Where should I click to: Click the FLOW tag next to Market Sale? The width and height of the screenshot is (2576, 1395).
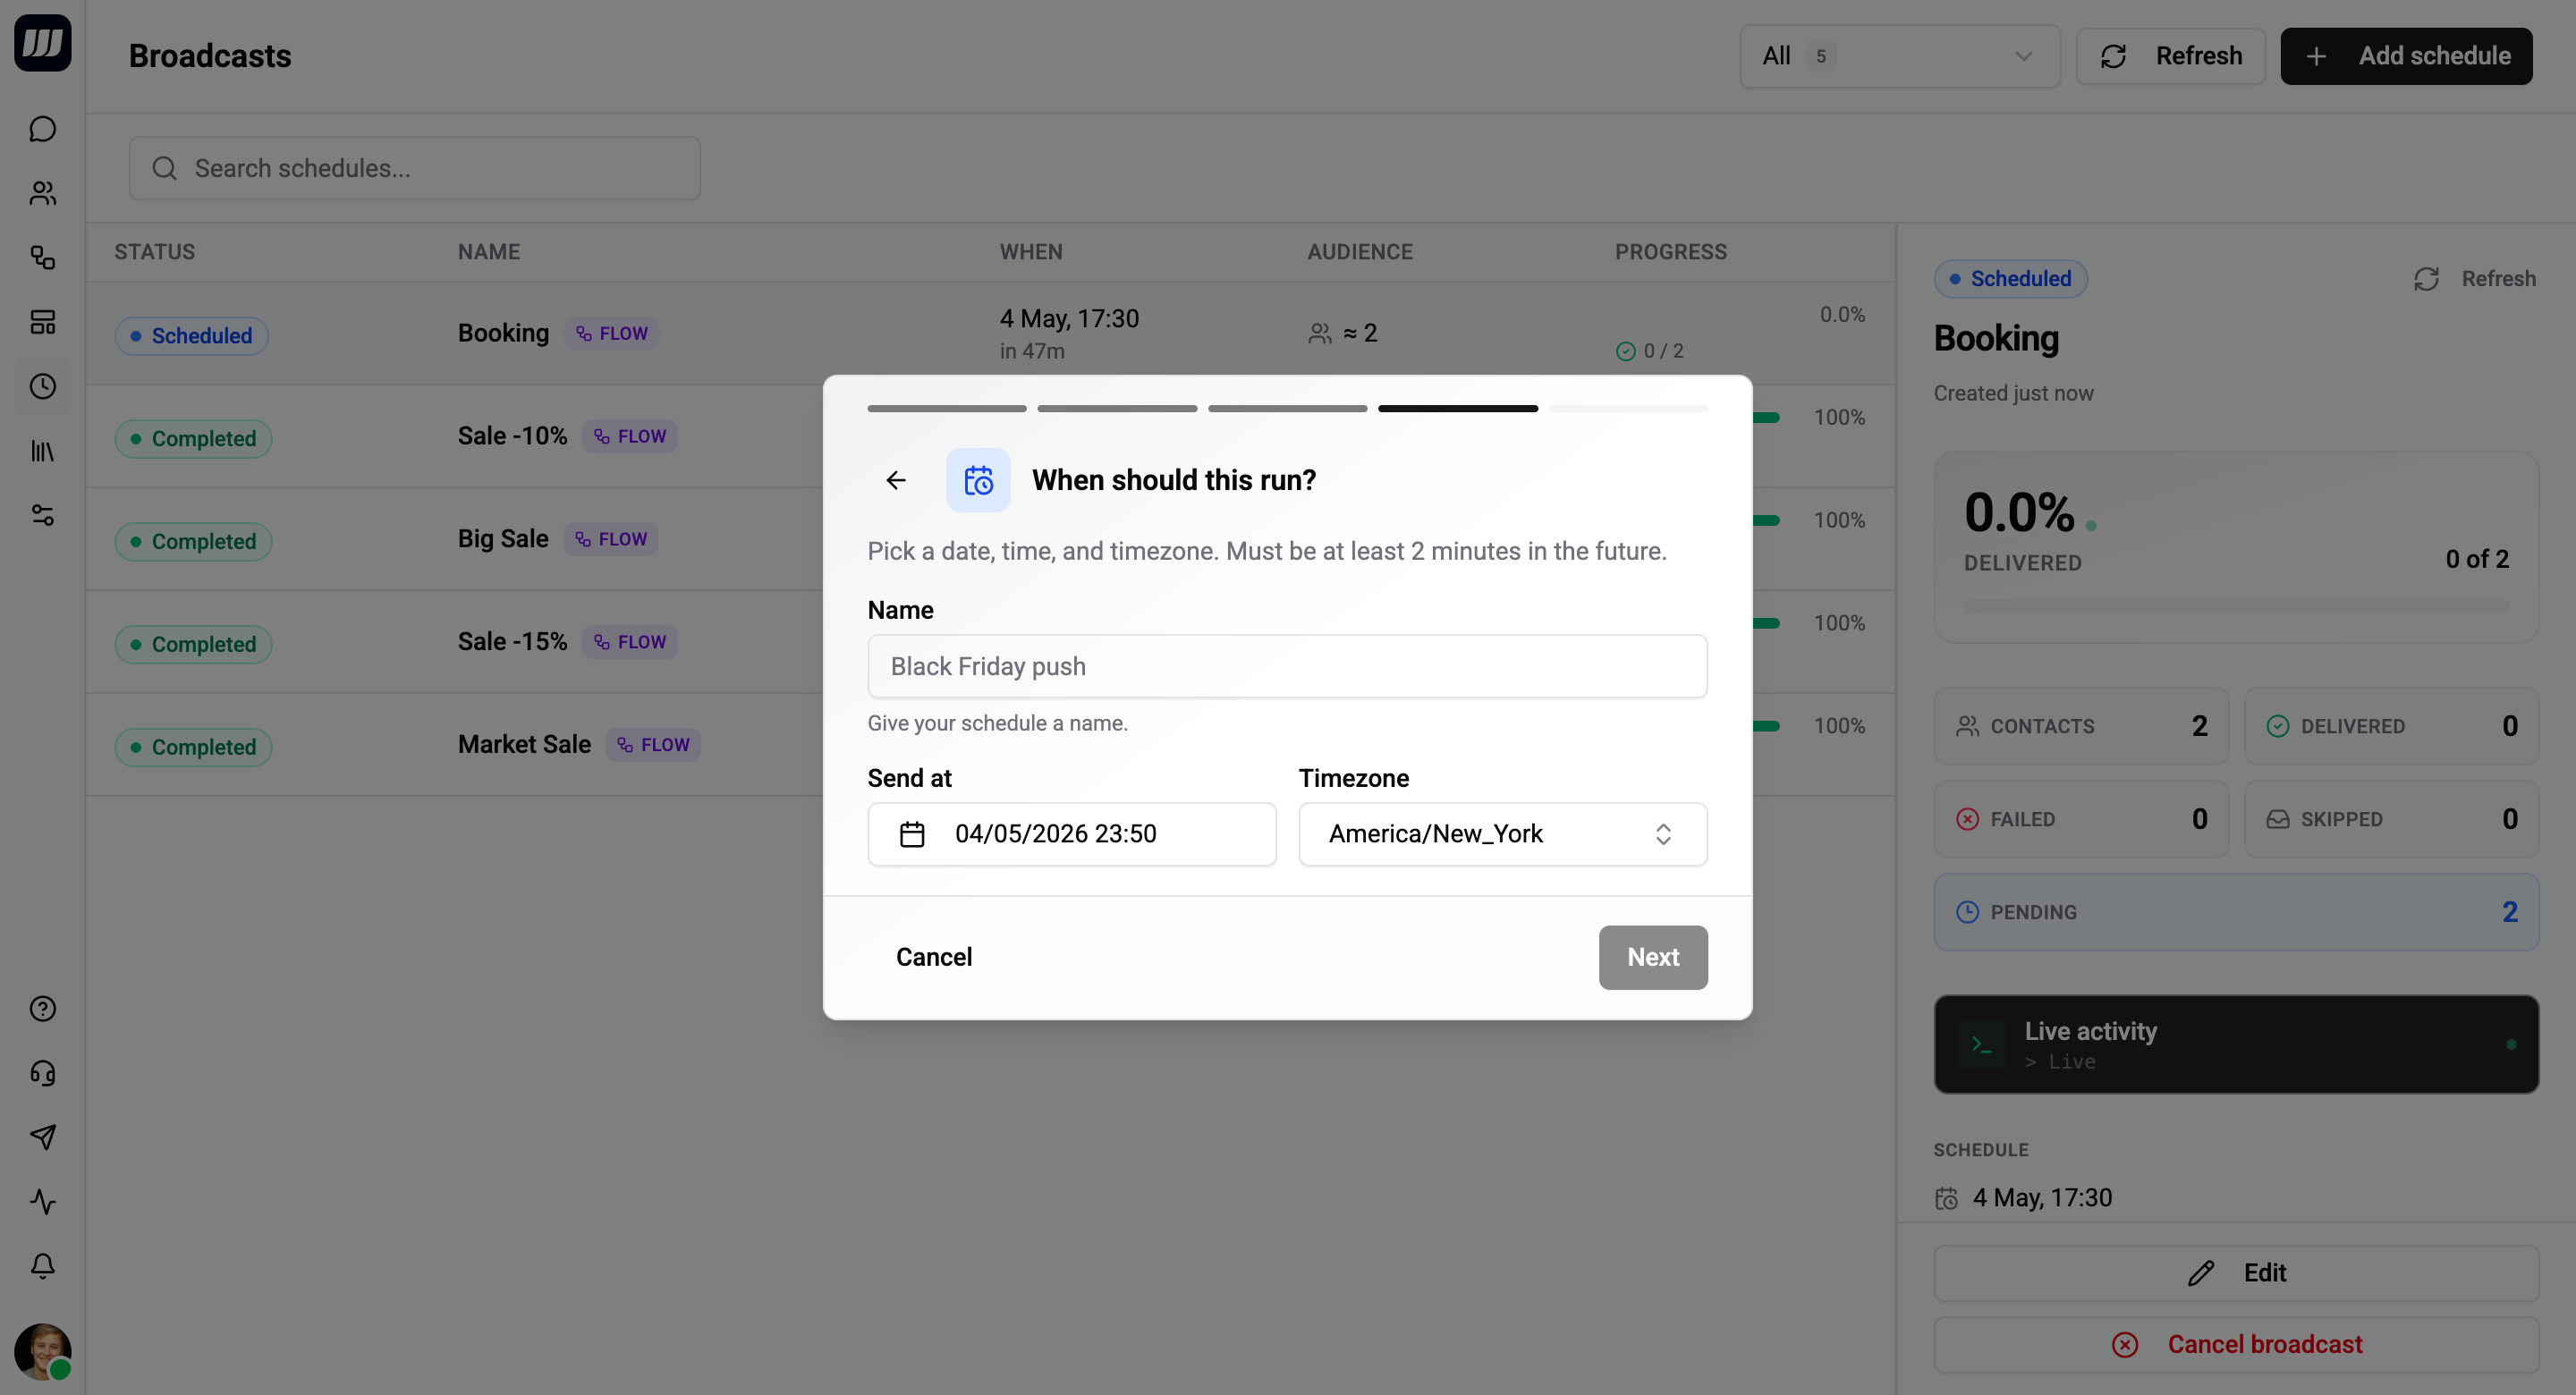[653, 745]
